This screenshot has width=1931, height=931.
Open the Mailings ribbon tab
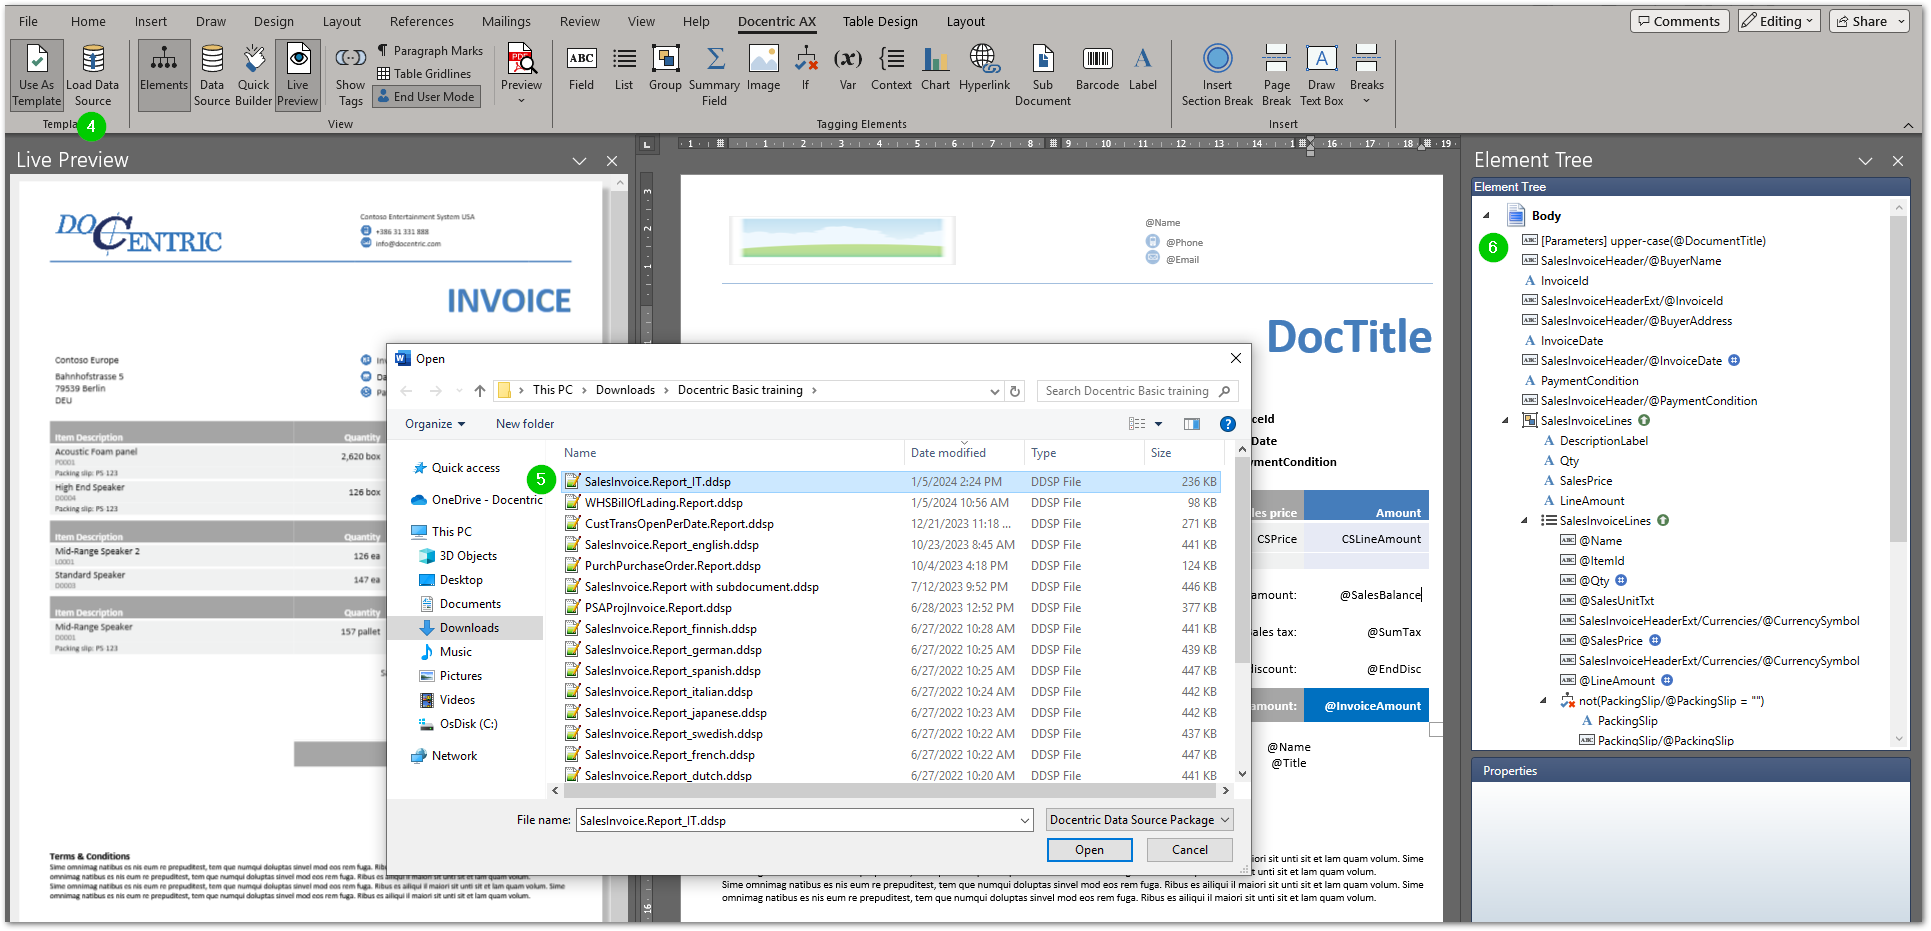pyautogui.click(x=507, y=21)
